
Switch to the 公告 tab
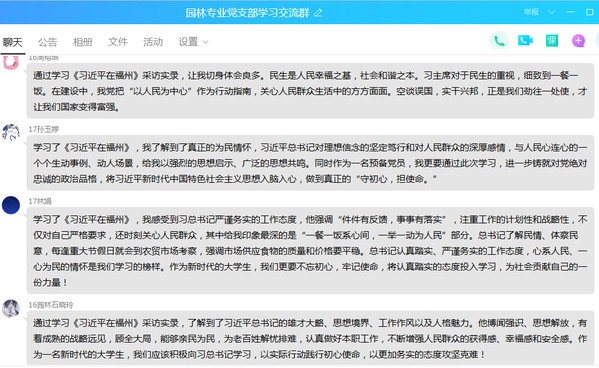(x=47, y=42)
